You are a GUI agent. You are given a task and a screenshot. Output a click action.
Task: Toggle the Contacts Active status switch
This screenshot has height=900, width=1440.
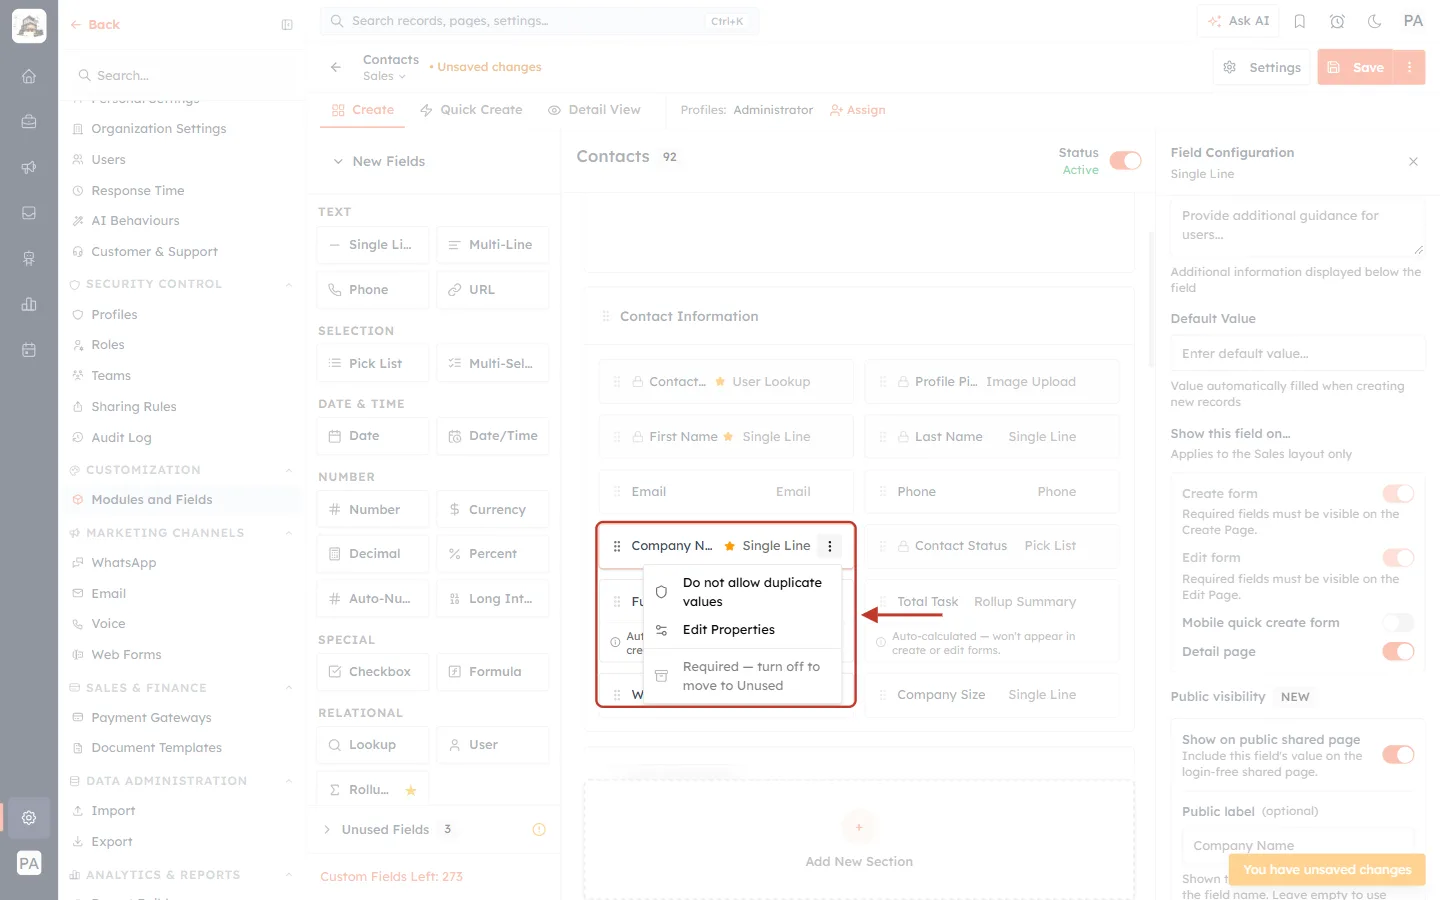coord(1126,161)
